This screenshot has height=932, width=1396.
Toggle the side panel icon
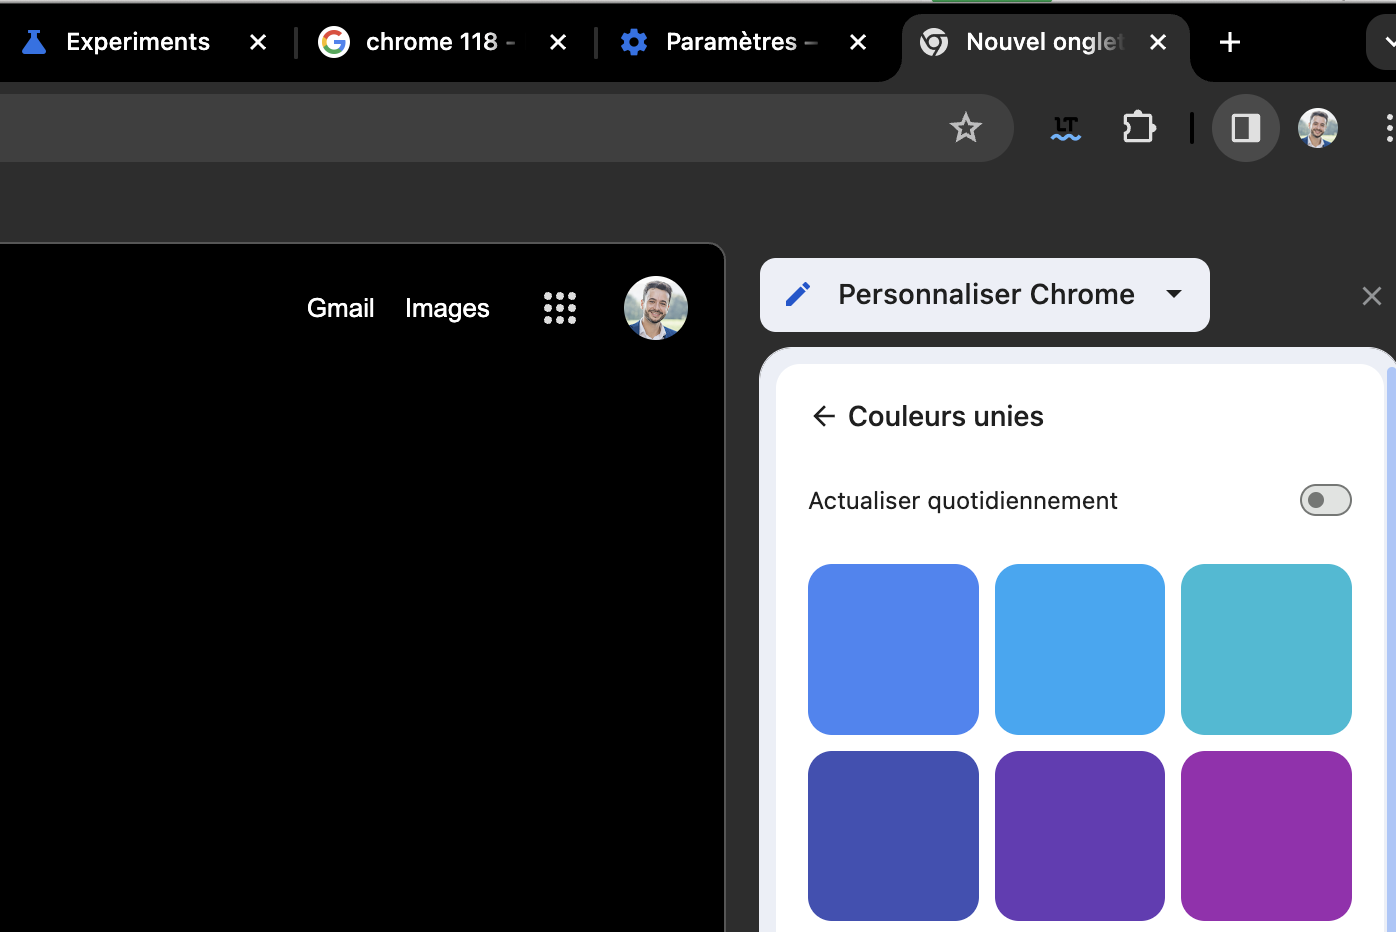(1245, 128)
